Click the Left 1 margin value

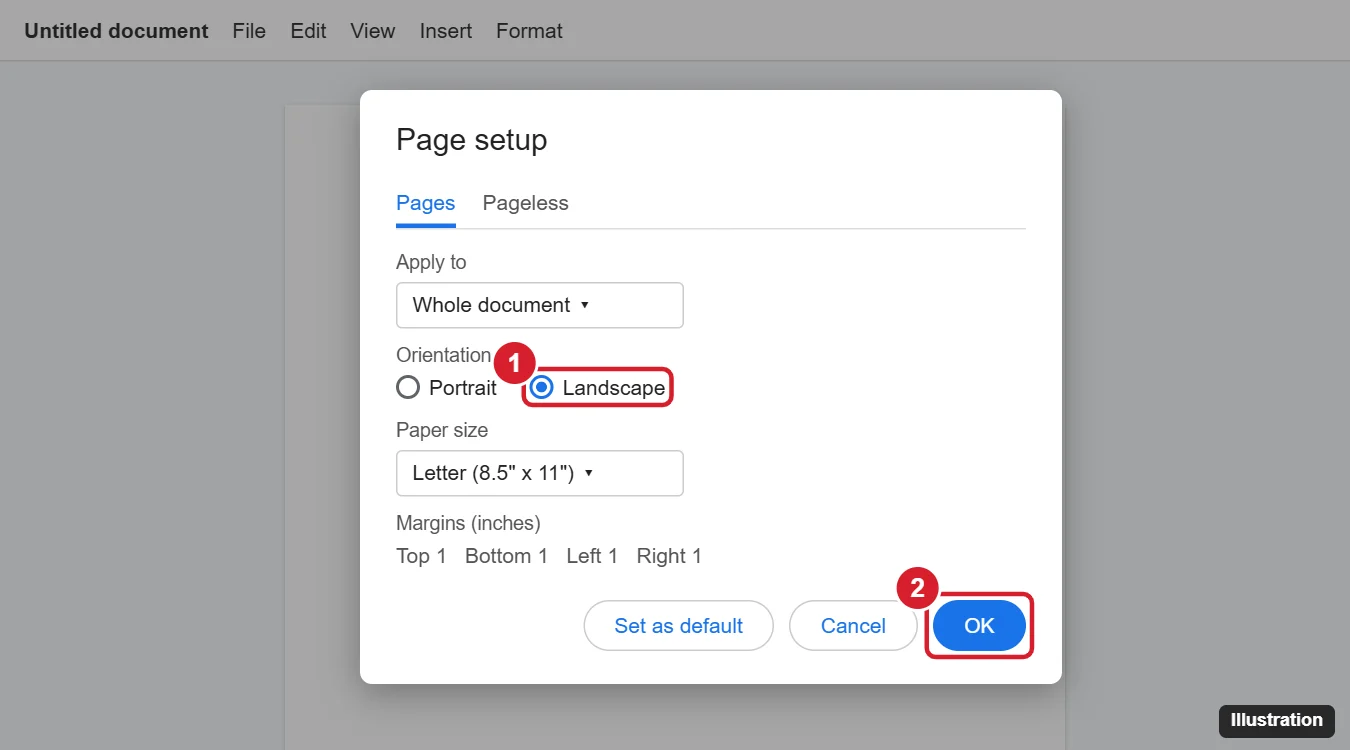(592, 556)
